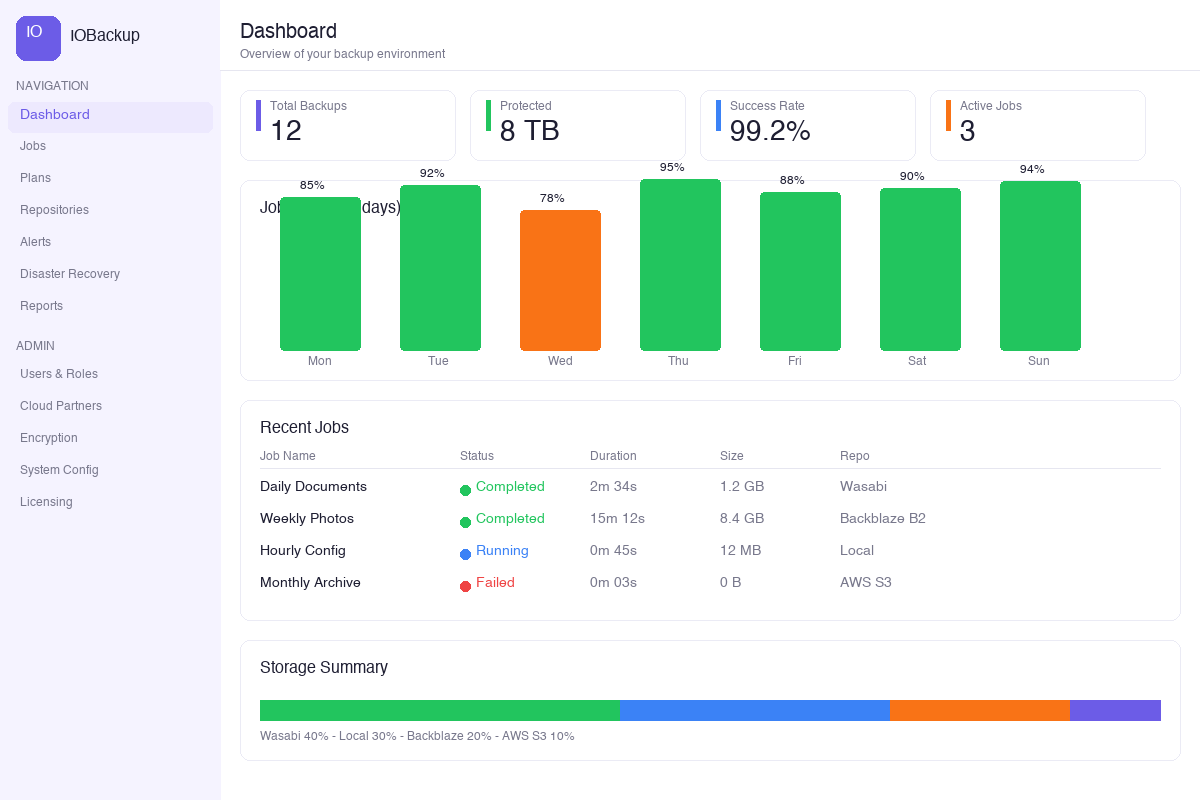
Task: Select Sunday's 94% chart bar
Action: (1040, 266)
